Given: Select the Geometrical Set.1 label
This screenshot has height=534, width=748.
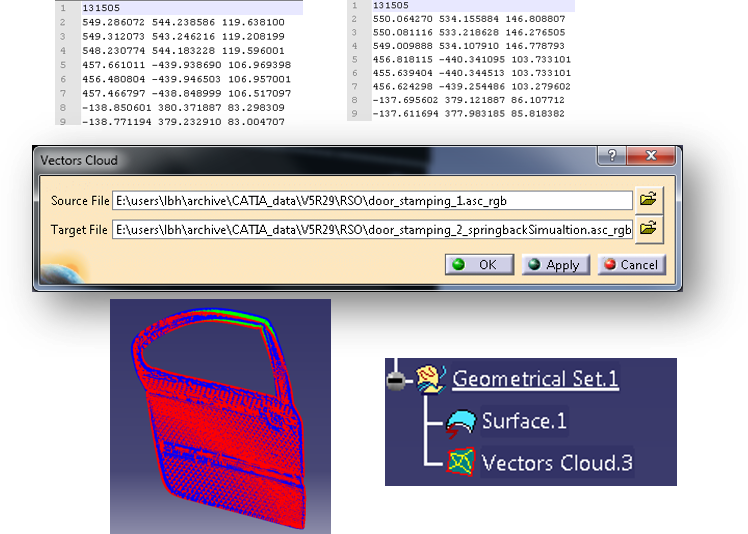Looking at the screenshot, I should pos(535,380).
